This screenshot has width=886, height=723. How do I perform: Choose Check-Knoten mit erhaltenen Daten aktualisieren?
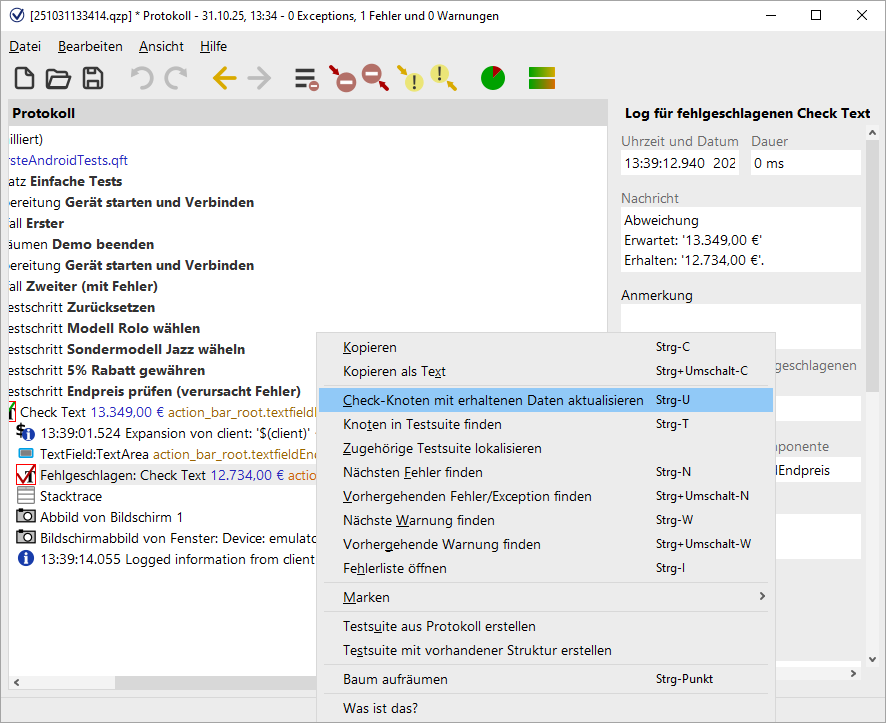(x=493, y=400)
